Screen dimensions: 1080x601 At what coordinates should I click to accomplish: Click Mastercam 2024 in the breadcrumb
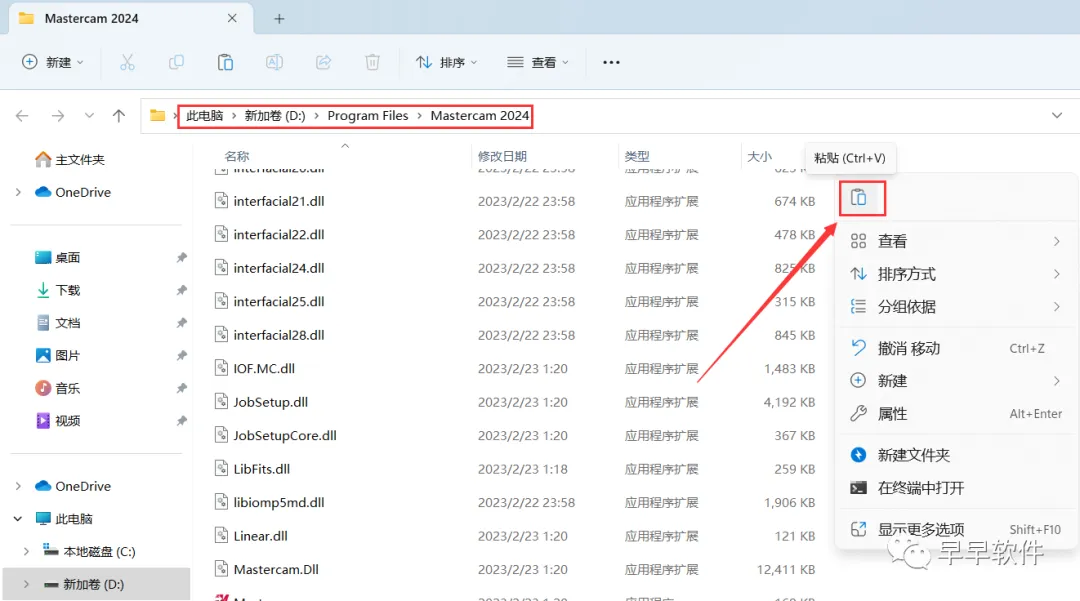(x=479, y=116)
